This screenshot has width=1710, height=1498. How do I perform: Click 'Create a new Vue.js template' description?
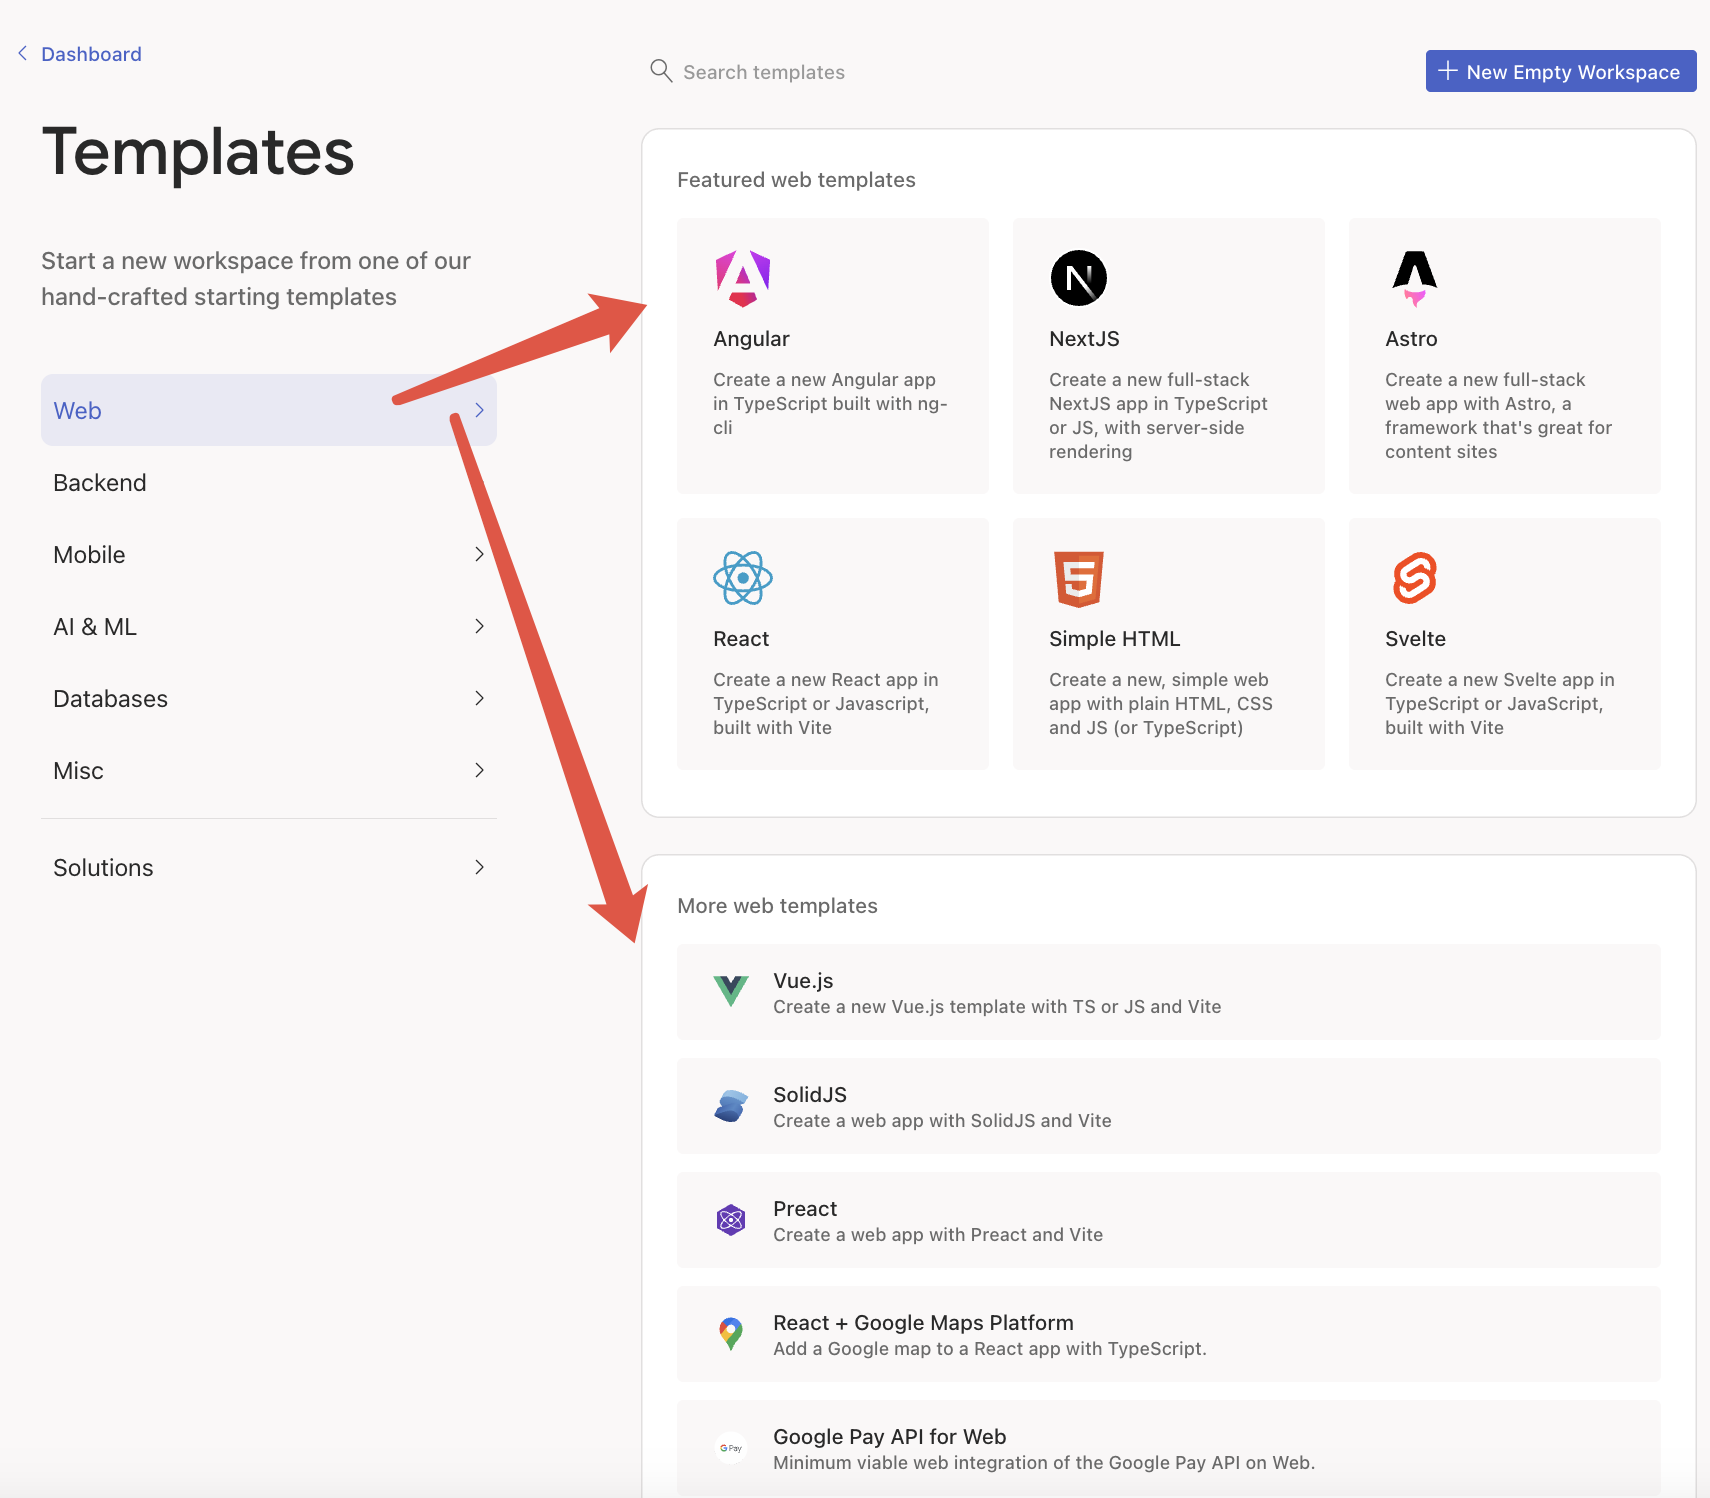[997, 1007]
